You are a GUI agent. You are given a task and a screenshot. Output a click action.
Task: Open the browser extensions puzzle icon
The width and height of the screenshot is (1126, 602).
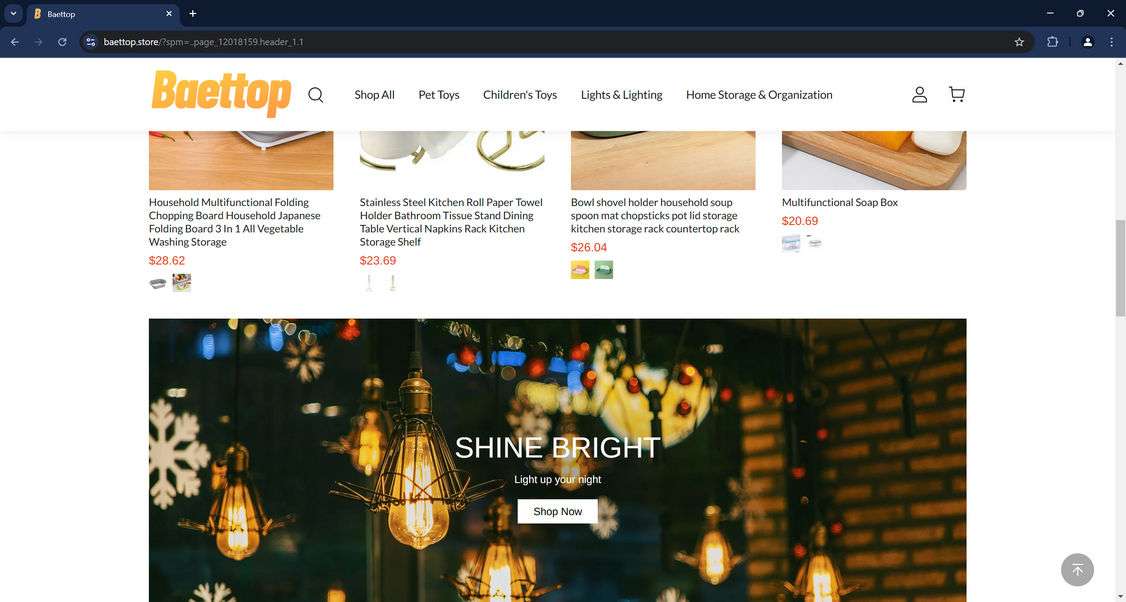[1052, 42]
